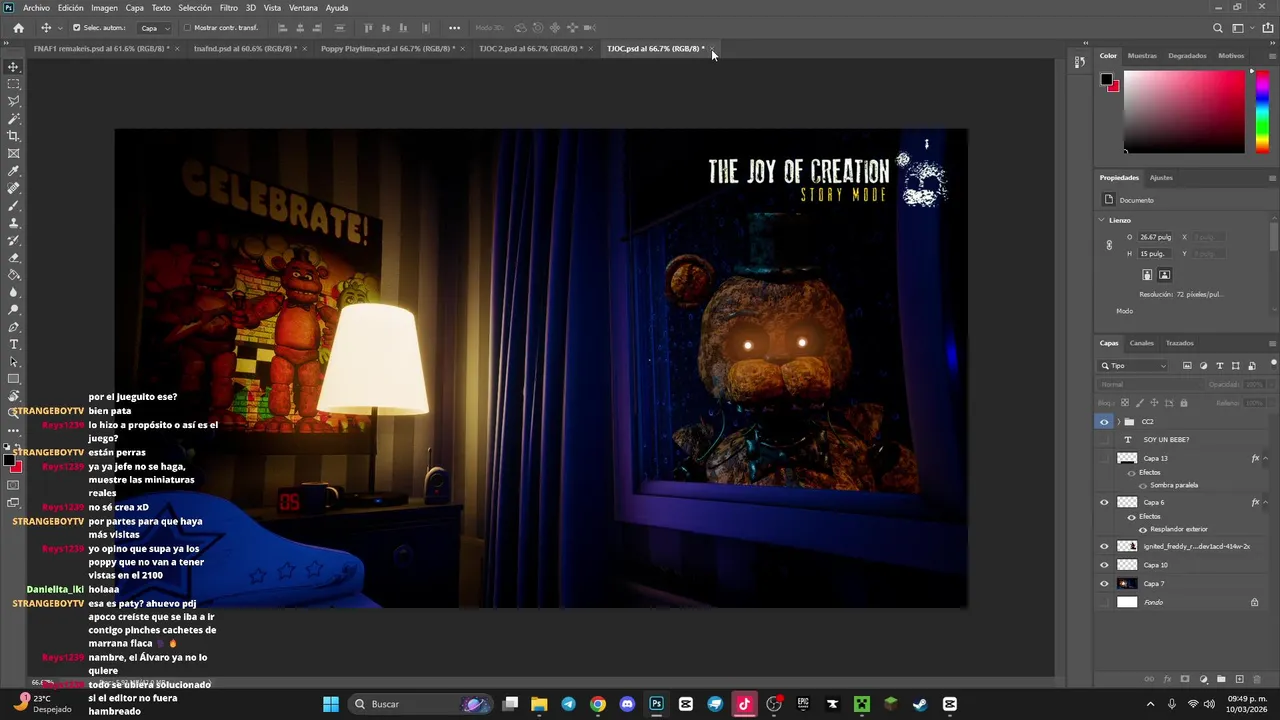Select the Spot Healing Brush tool
The width and height of the screenshot is (1280, 720).
[13, 188]
